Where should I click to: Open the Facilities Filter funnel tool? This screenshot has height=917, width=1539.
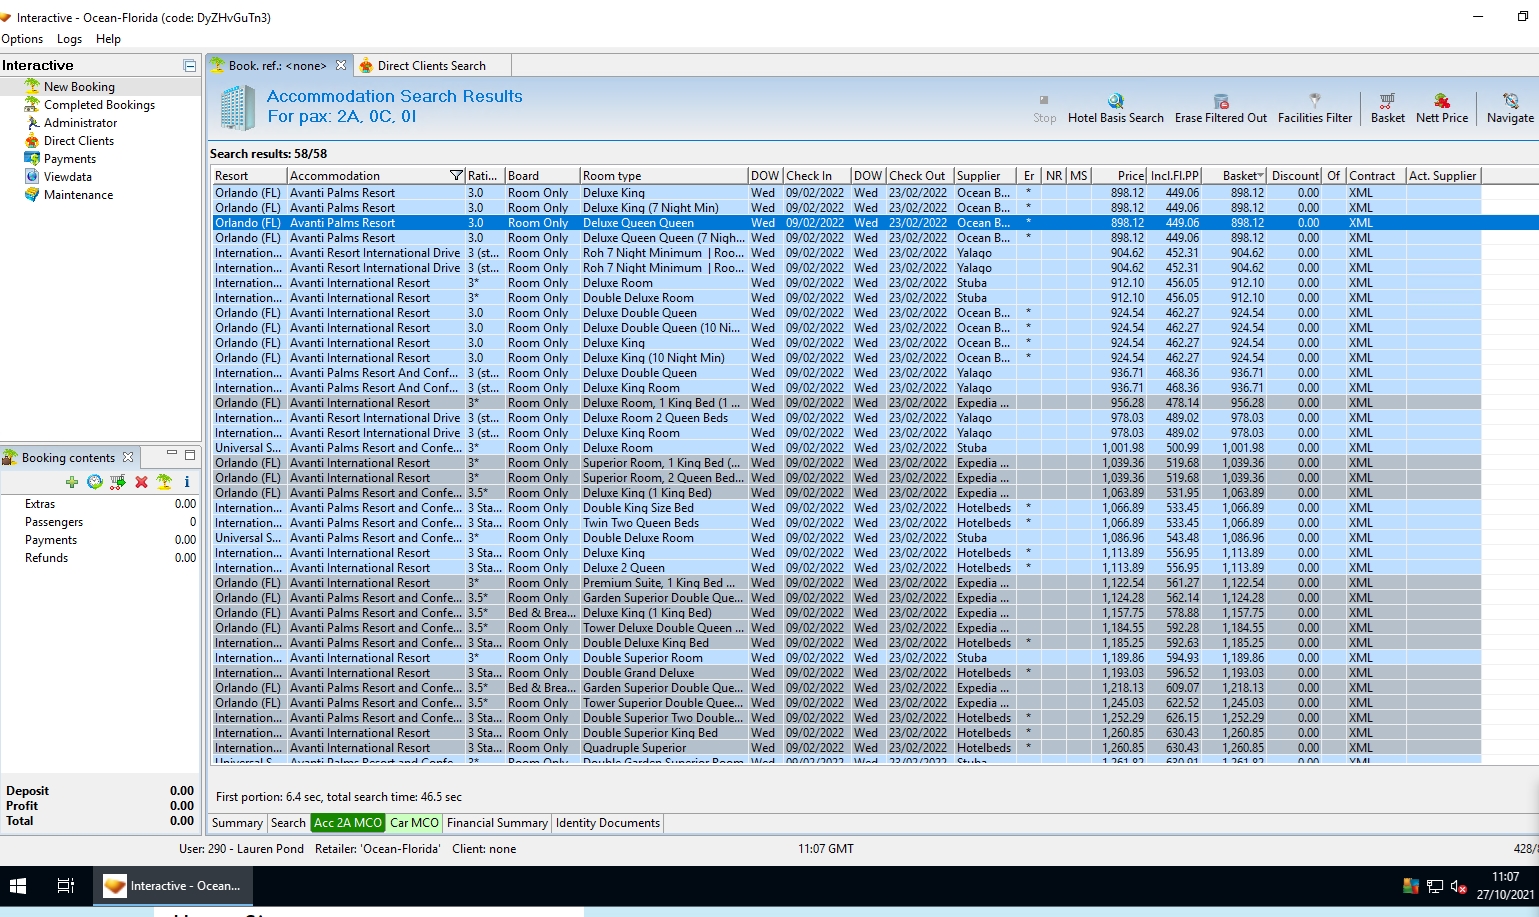click(x=1315, y=100)
